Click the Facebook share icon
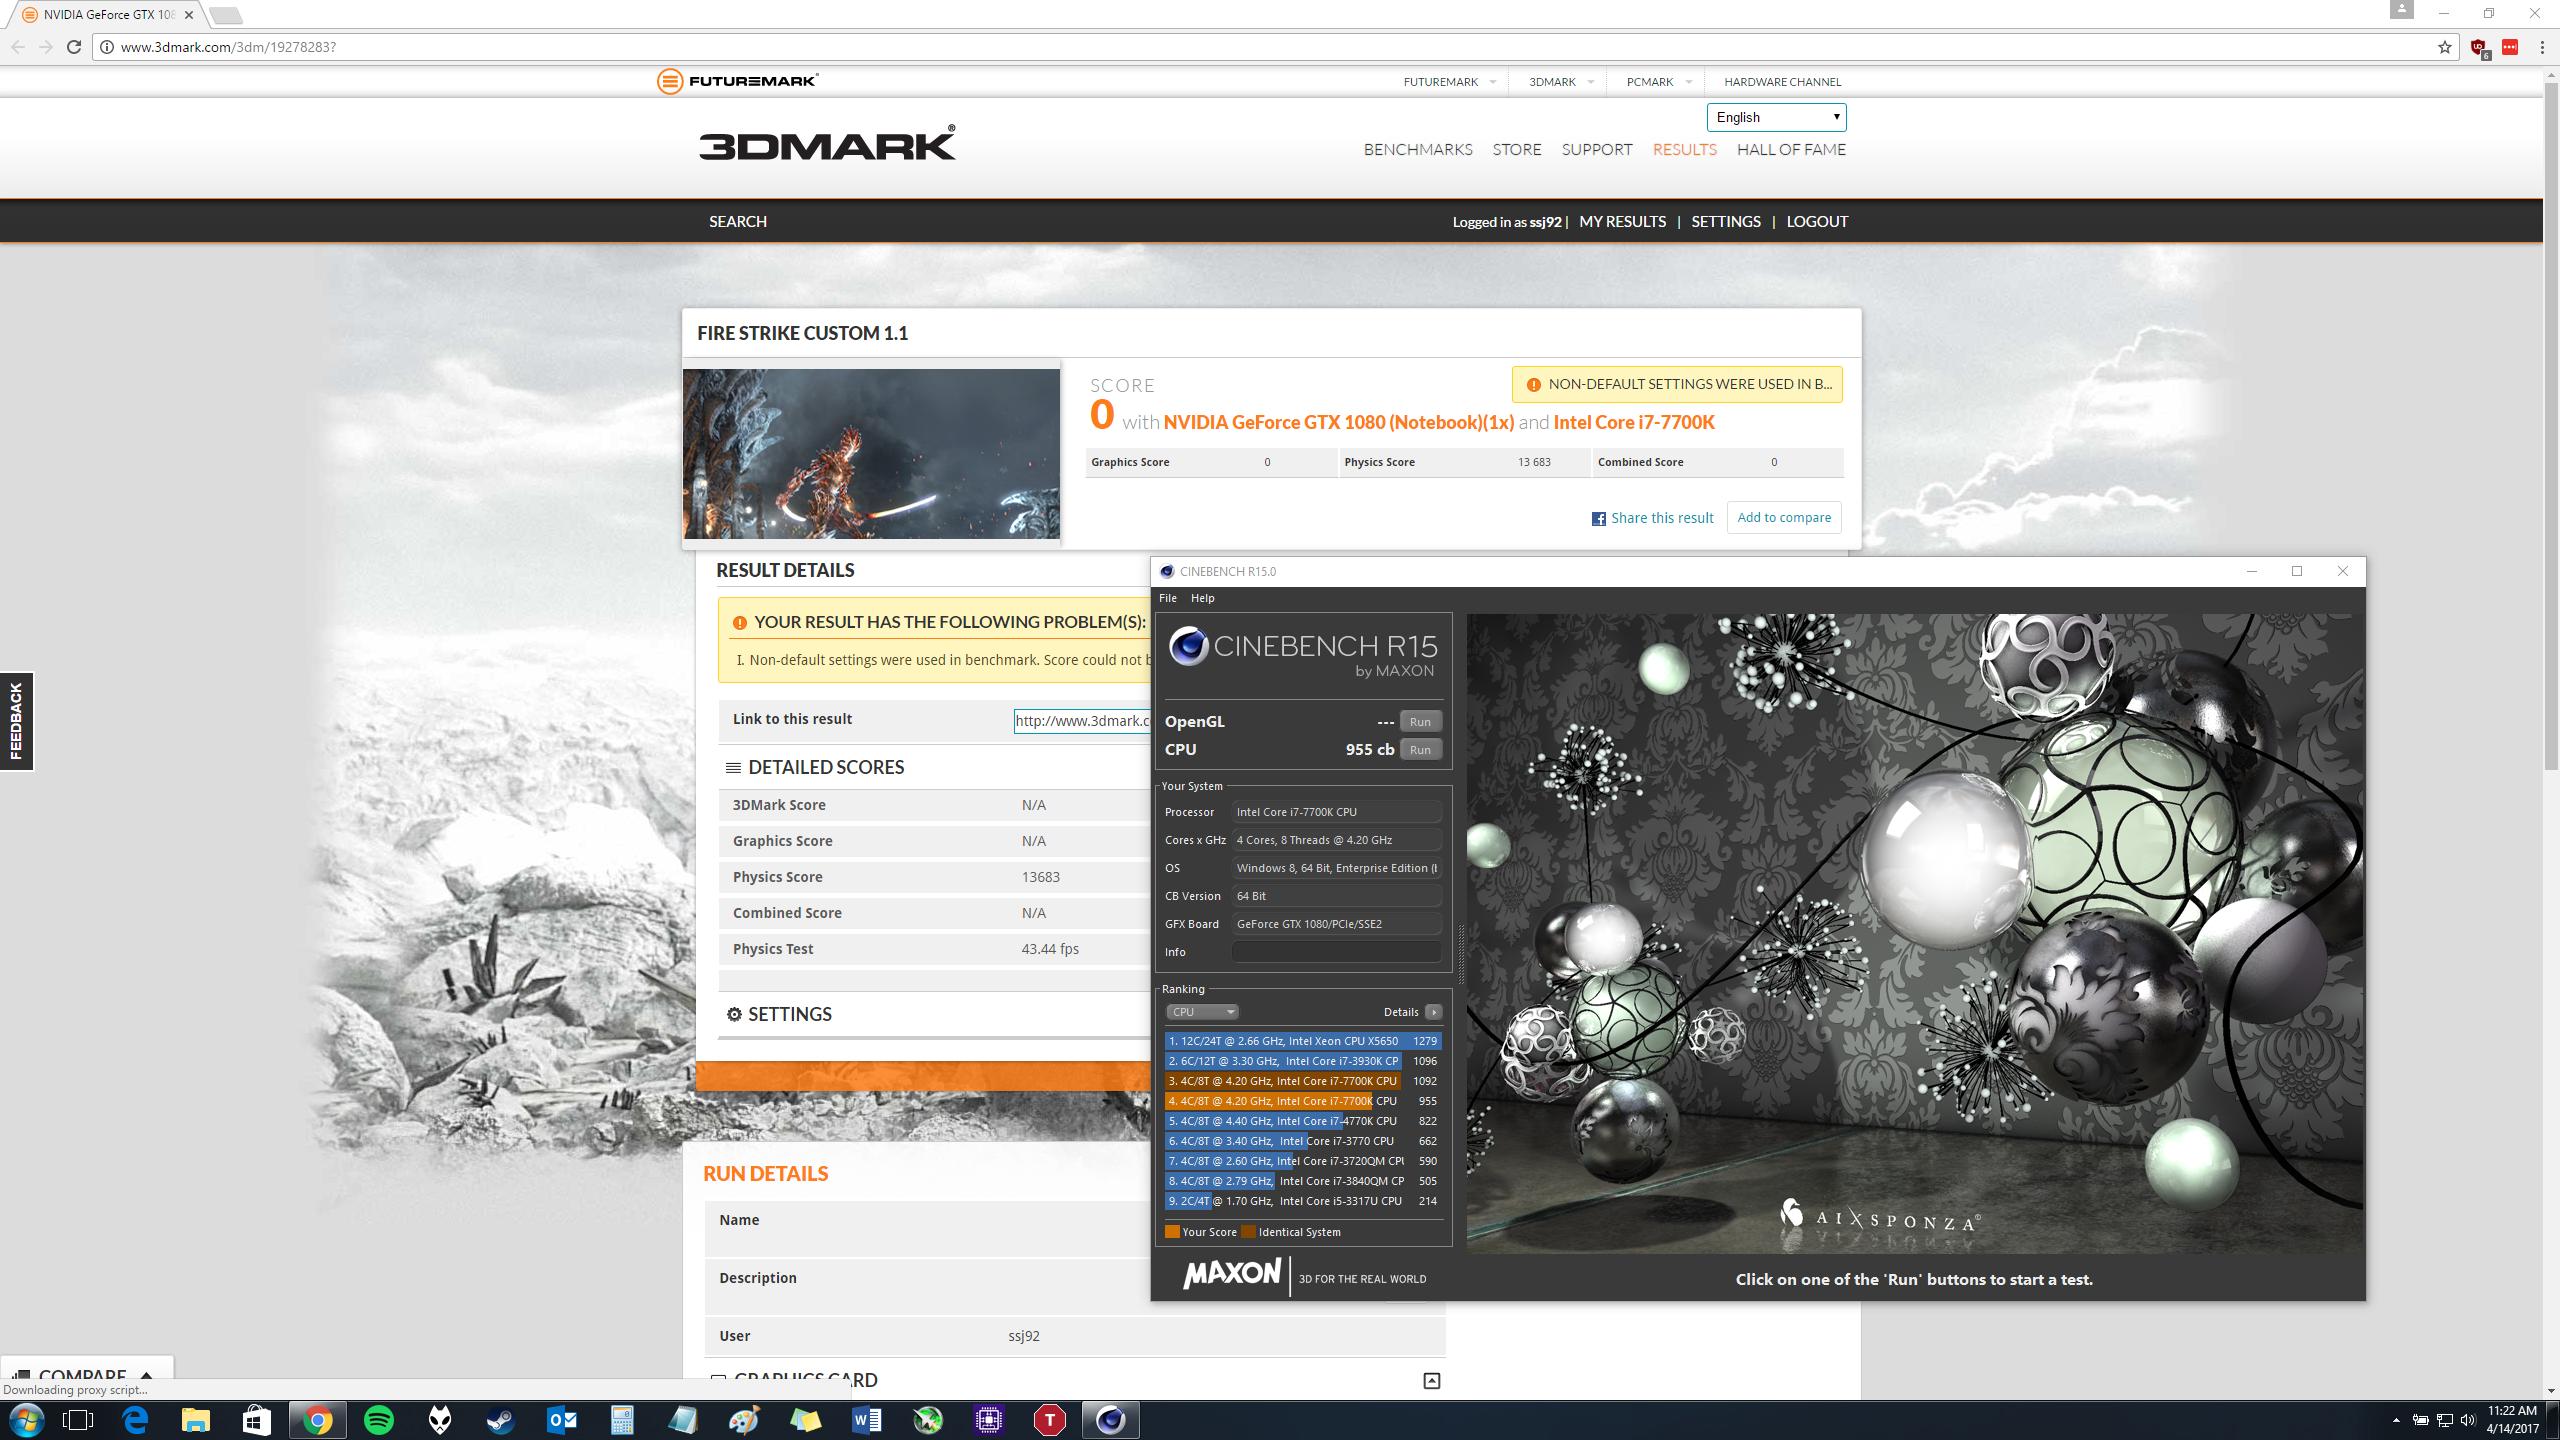Image resolution: width=2560 pixels, height=1440 pixels. [x=1598, y=518]
